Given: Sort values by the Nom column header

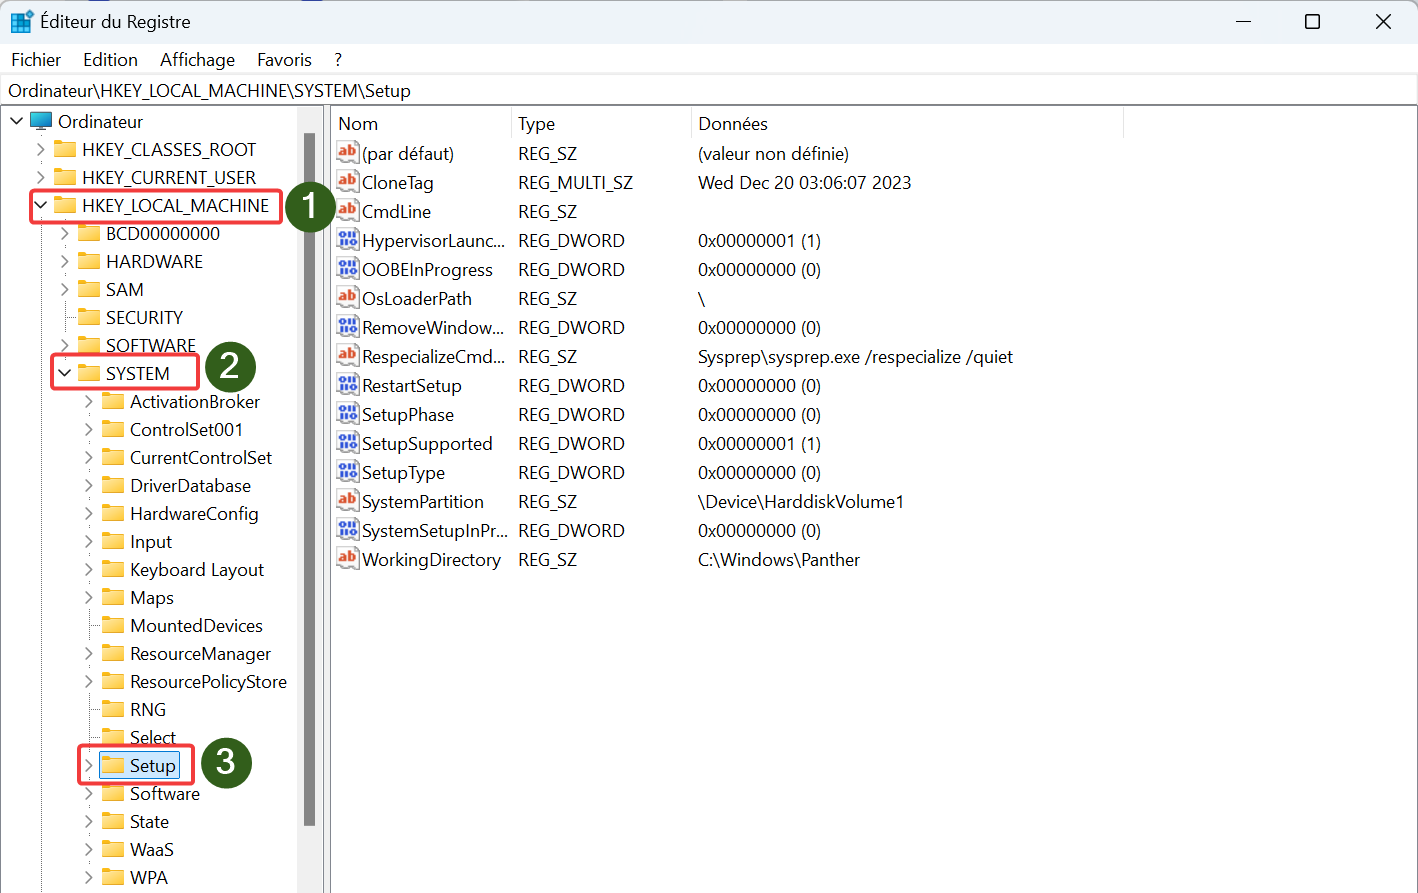Looking at the screenshot, I should tap(420, 124).
